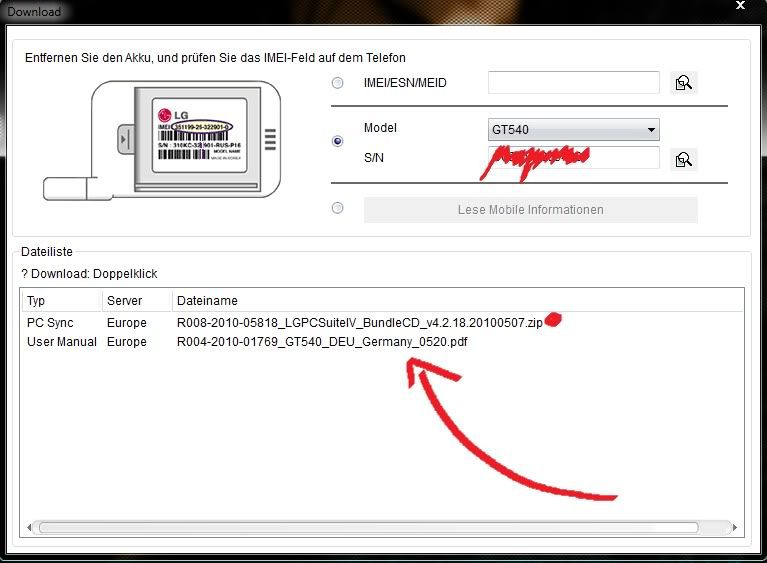
Task: Click Europe in the User Manual row
Action: coord(127,341)
